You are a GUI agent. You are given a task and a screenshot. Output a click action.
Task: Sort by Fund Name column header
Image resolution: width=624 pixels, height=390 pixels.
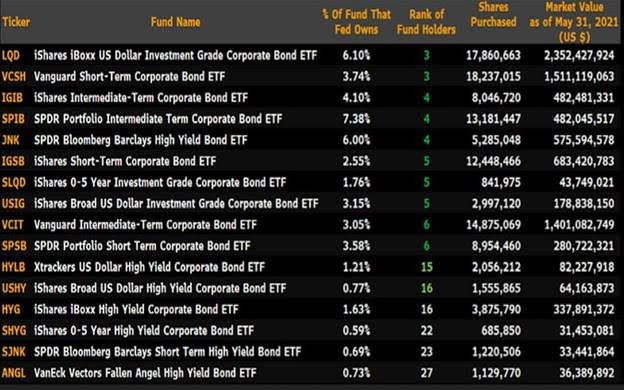[x=176, y=22]
